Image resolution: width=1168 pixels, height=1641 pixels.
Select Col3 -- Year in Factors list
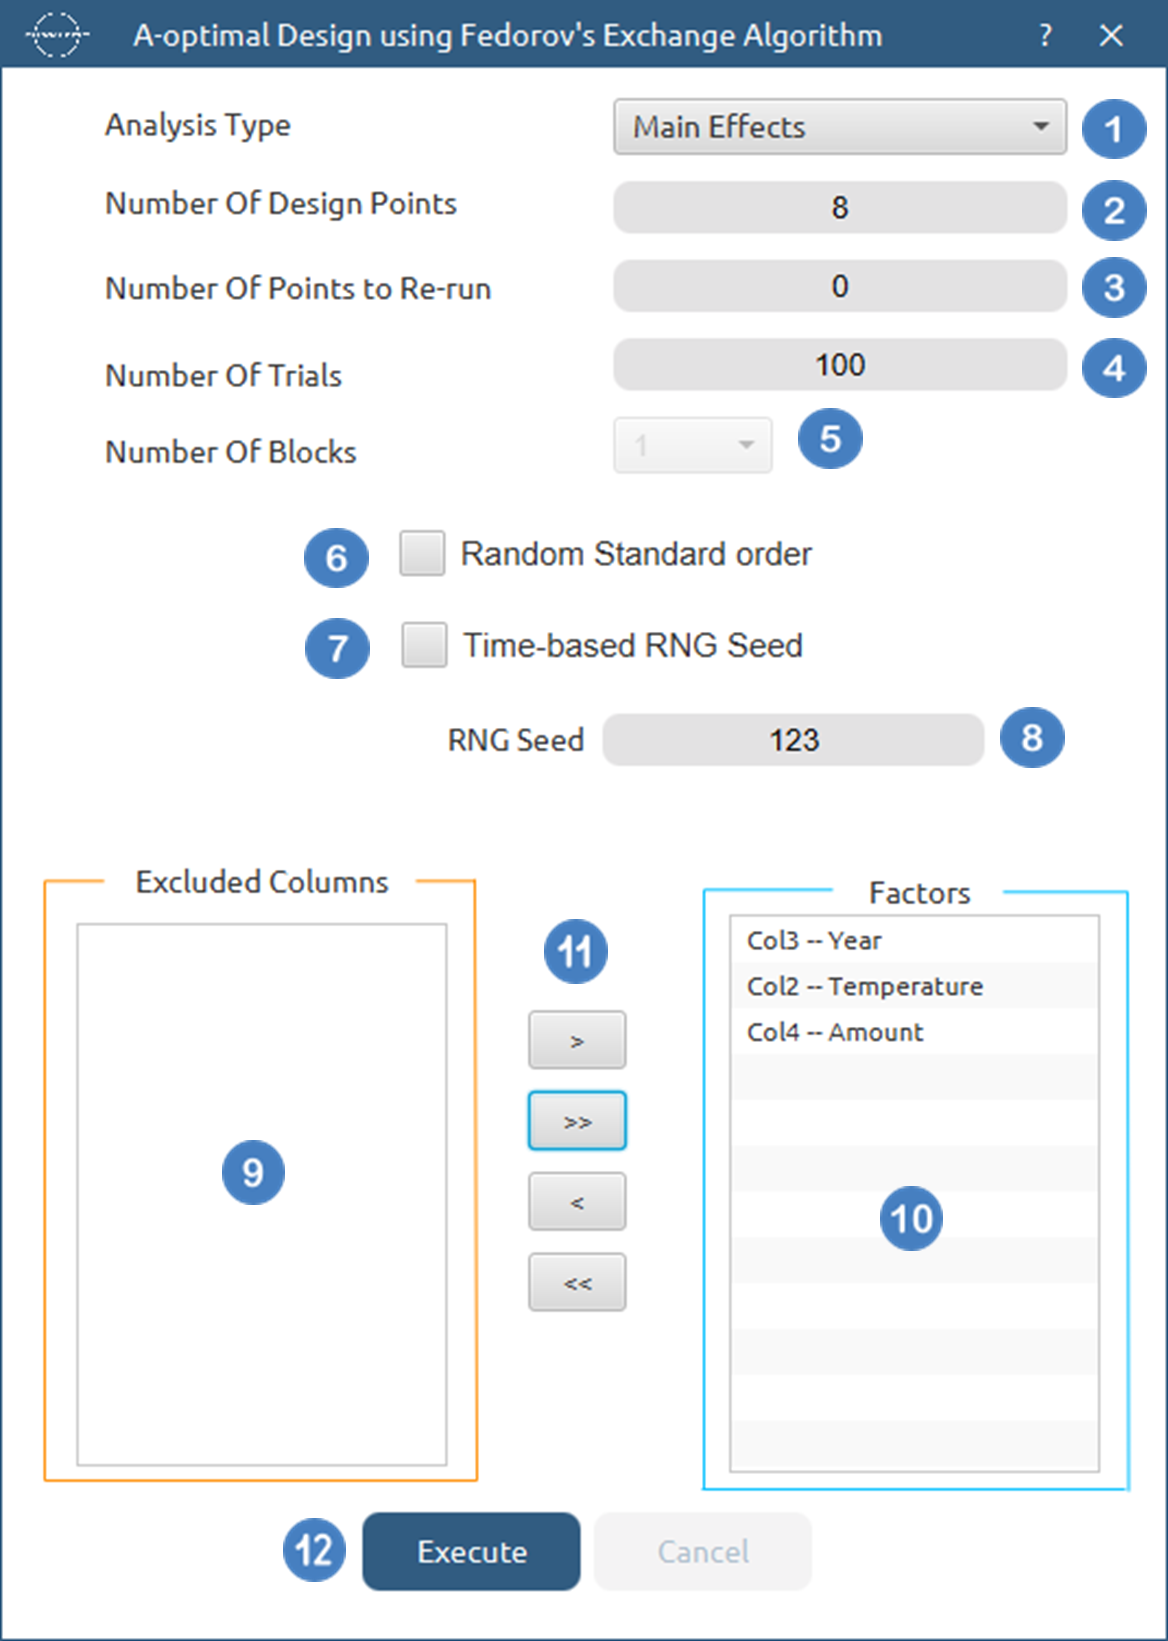[814, 940]
